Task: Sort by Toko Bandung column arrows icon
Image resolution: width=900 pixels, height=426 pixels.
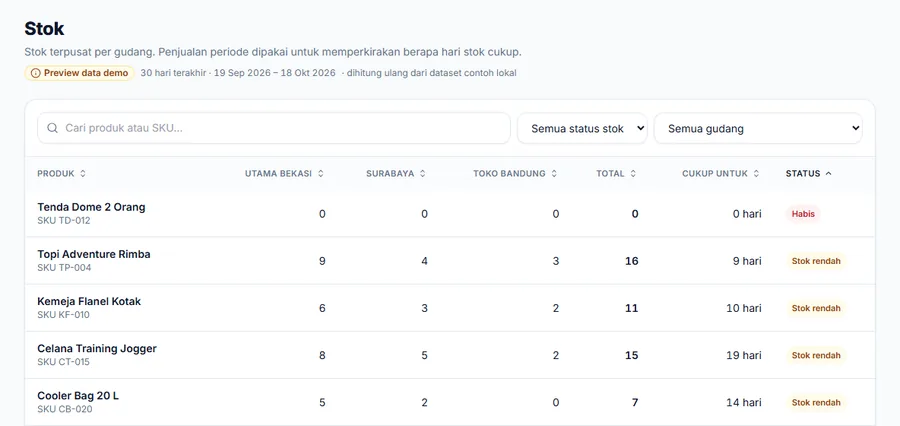Action: (x=554, y=173)
